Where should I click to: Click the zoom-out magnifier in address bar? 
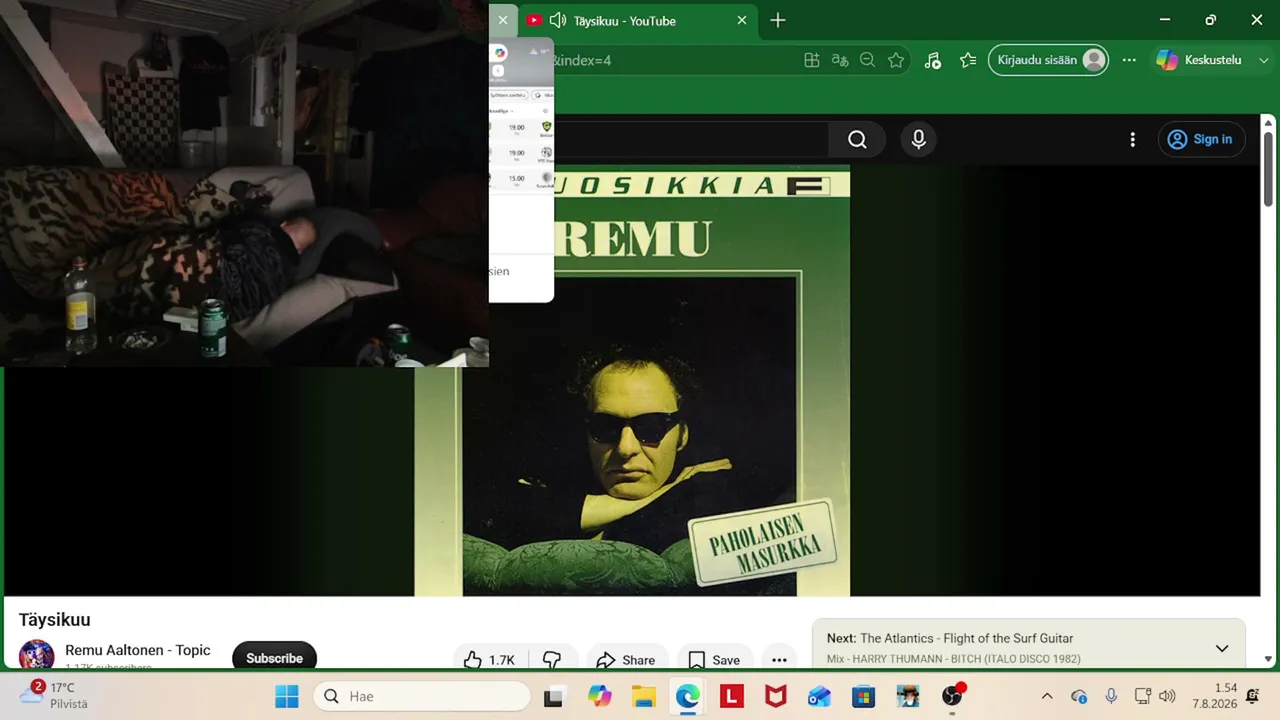pyautogui.click(x=868, y=60)
